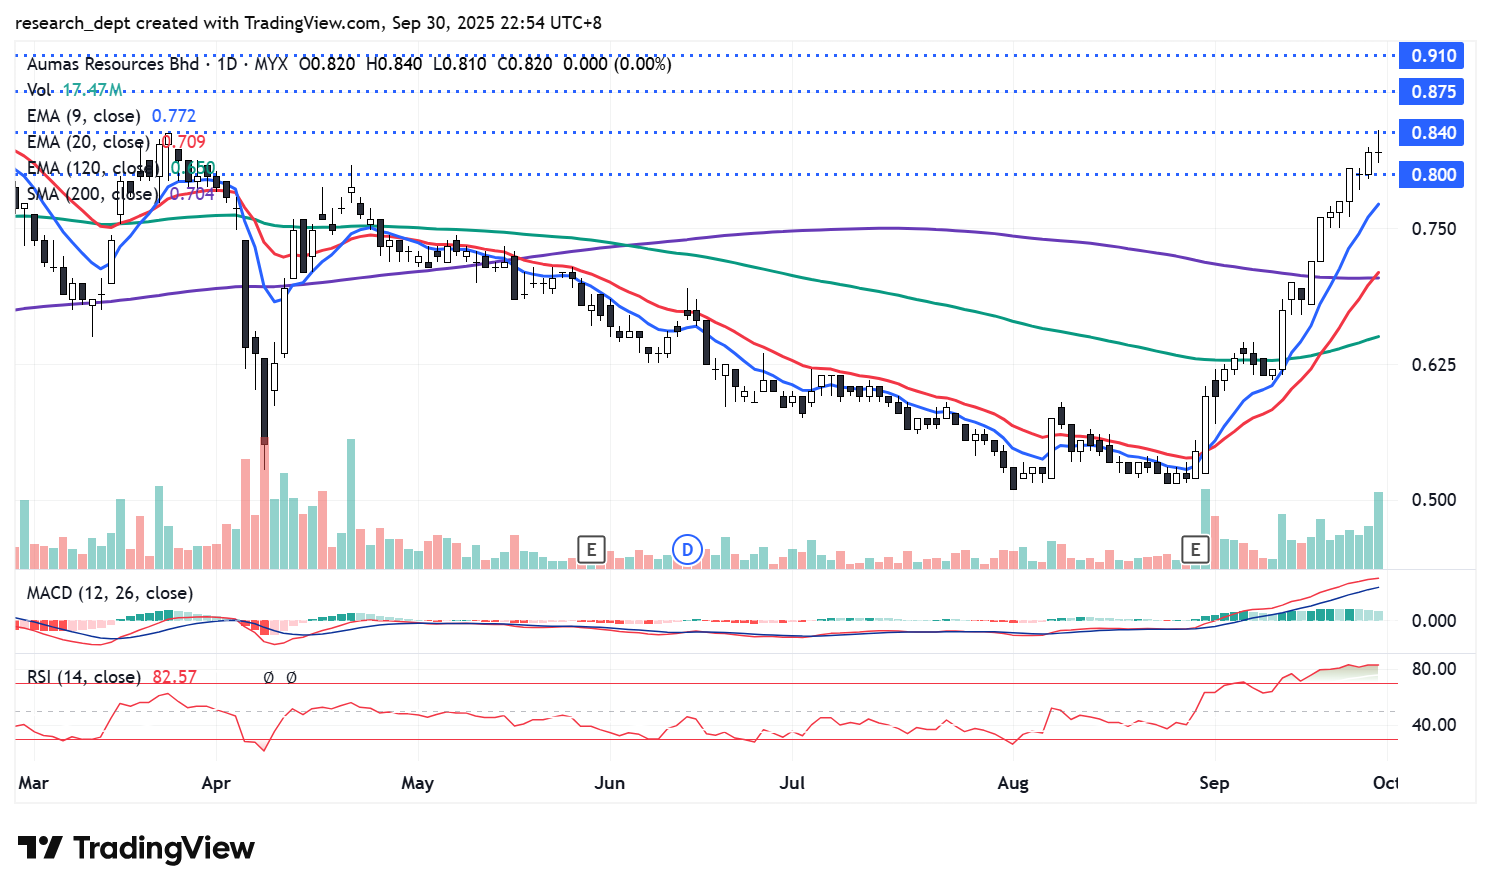Click the Sep label on time axis
This screenshot has width=1491, height=893.
(x=1214, y=783)
